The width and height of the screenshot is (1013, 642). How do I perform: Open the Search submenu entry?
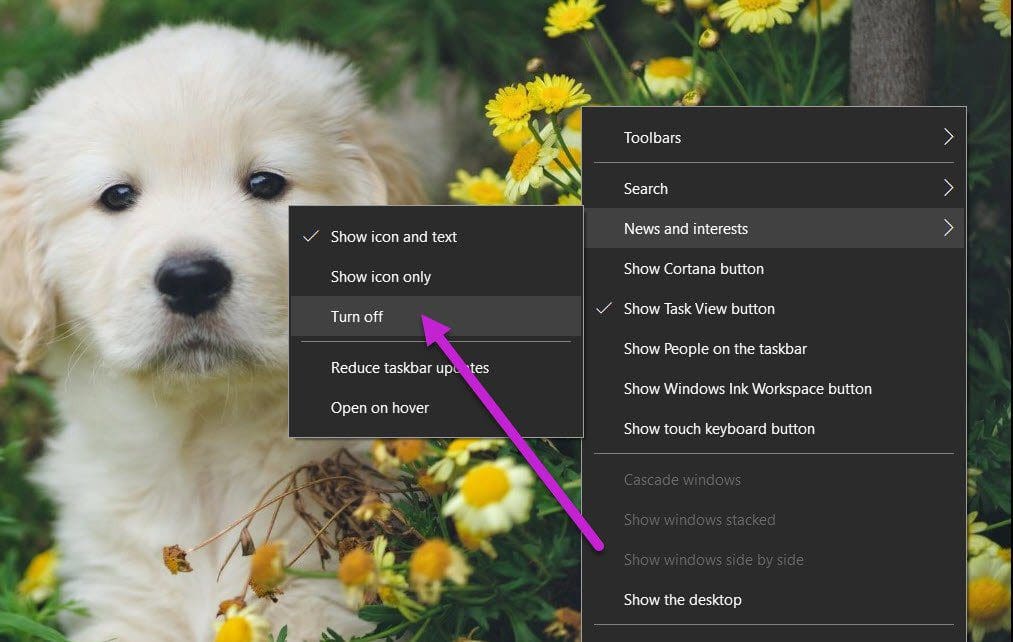point(774,189)
